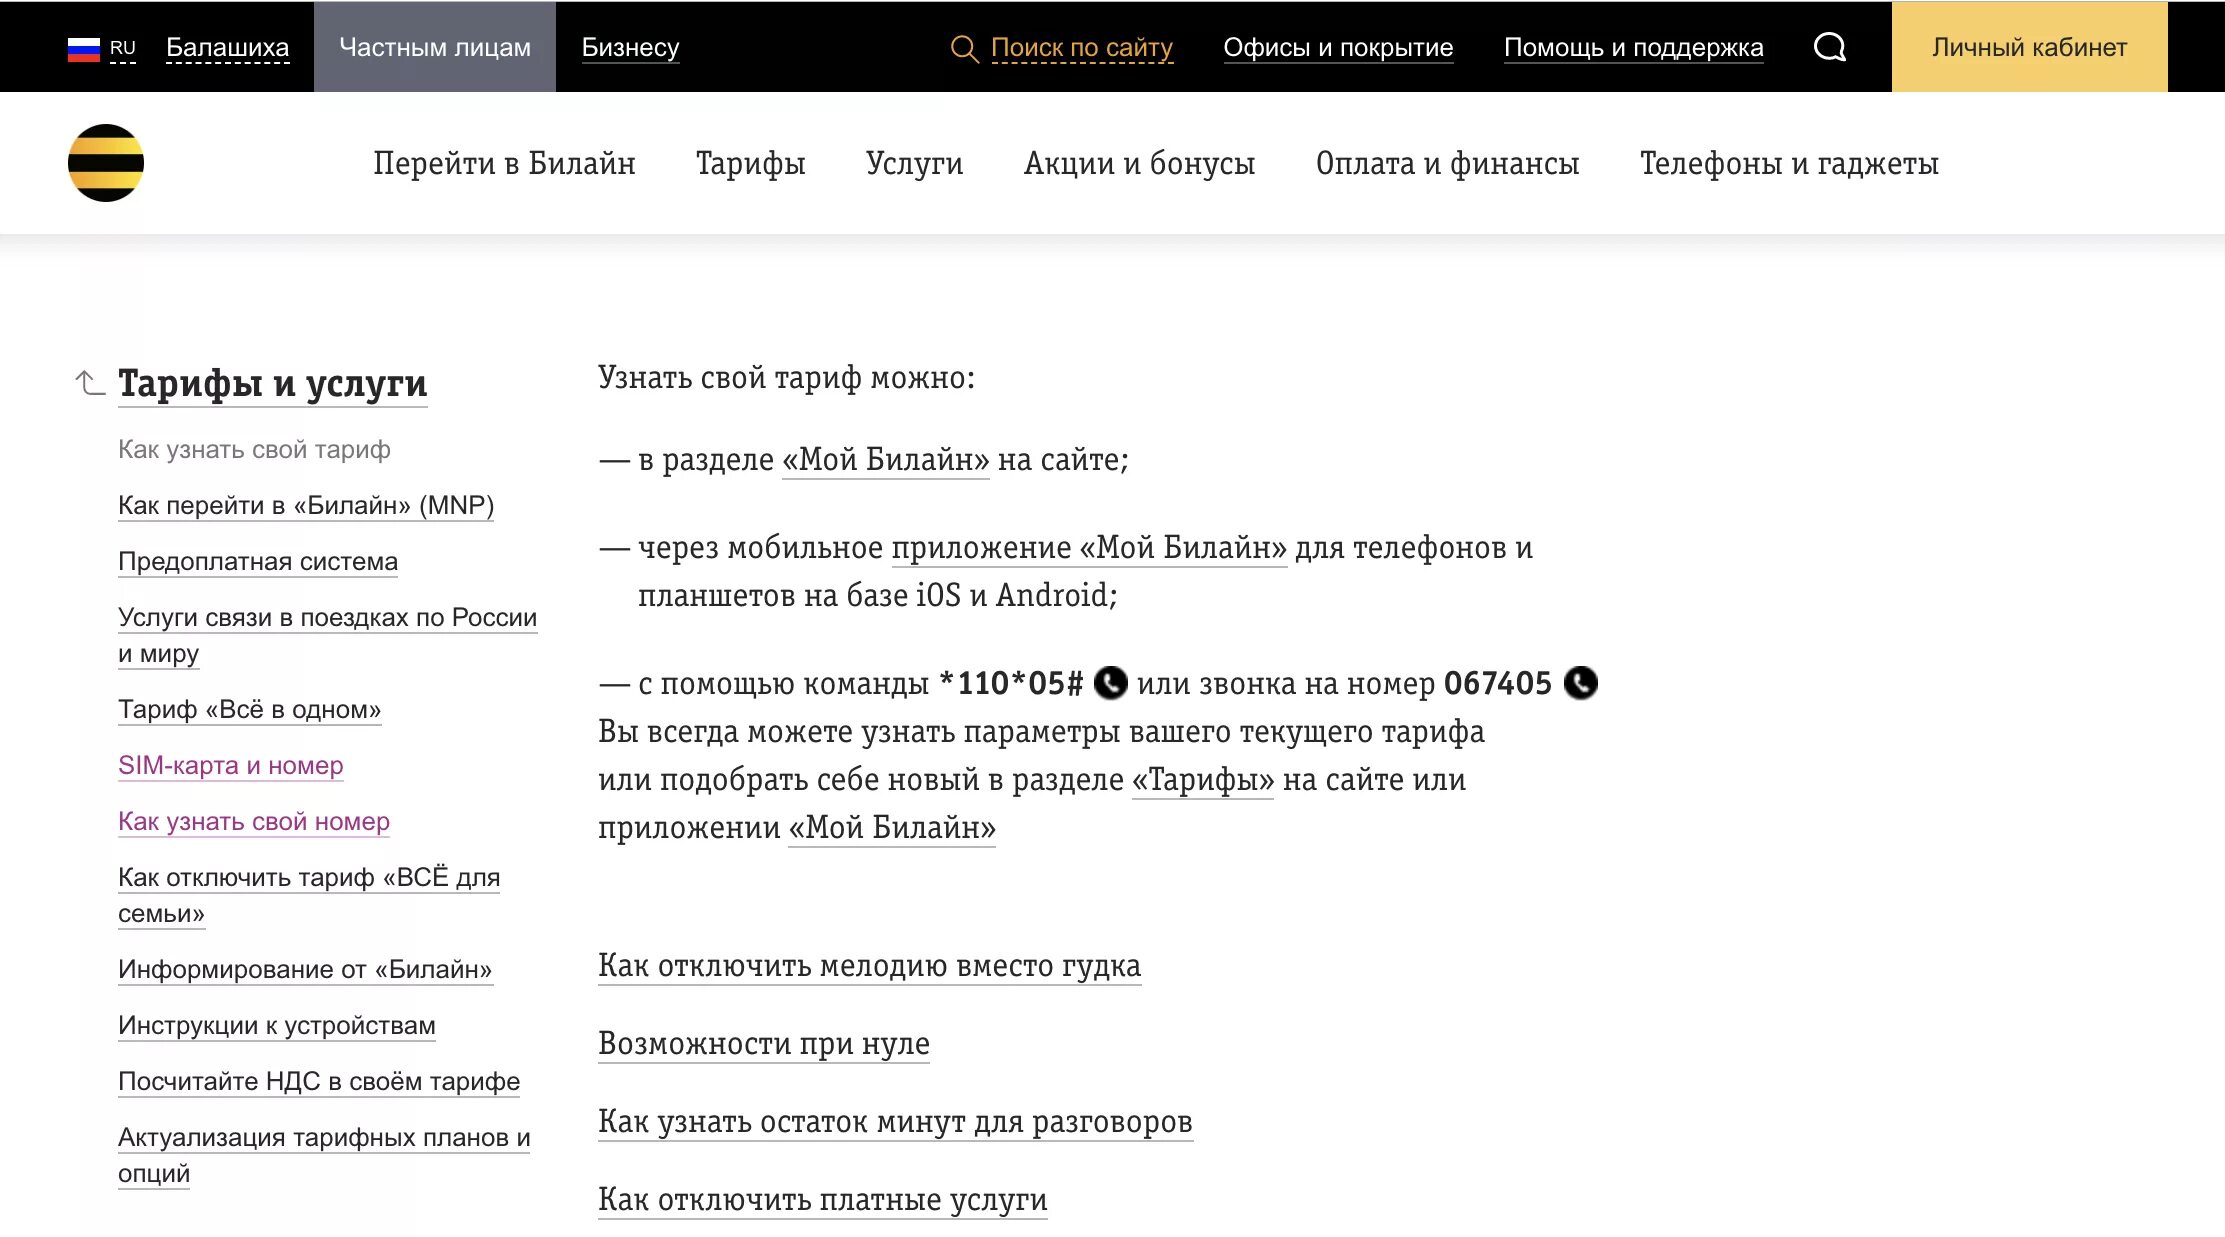Open the Услуги menu item
The image size is (2225, 1237).
(x=914, y=163)
